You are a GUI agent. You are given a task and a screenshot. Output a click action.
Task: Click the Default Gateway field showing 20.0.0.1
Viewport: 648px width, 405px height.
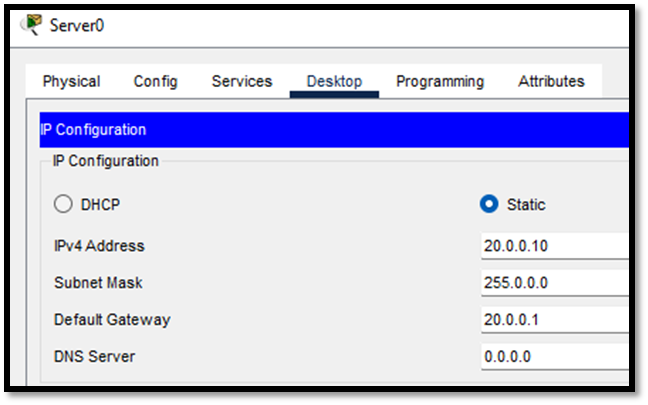(x=555, y=319)
